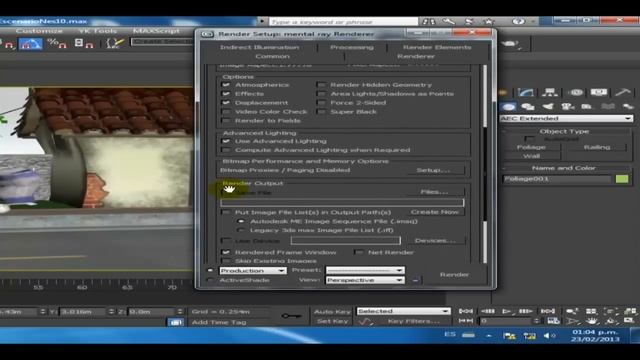Click the Render button

pos(454,275)
